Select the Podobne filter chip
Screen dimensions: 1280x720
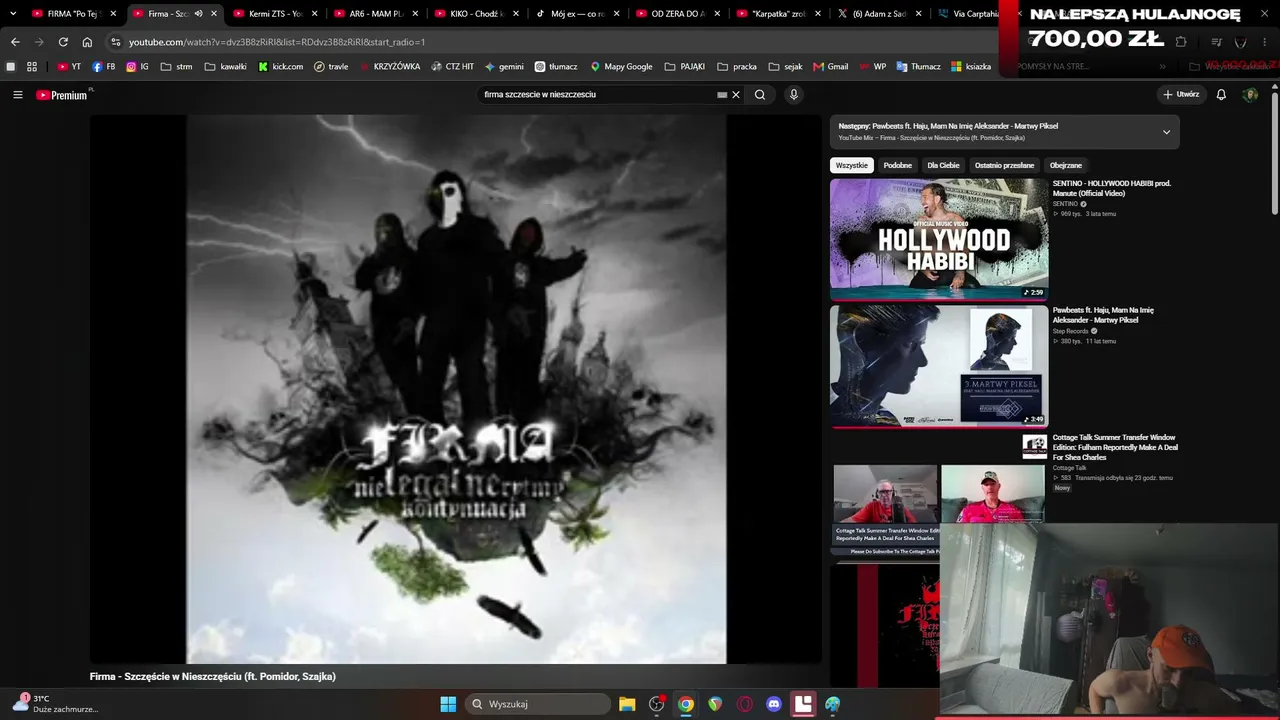point(898,165)
